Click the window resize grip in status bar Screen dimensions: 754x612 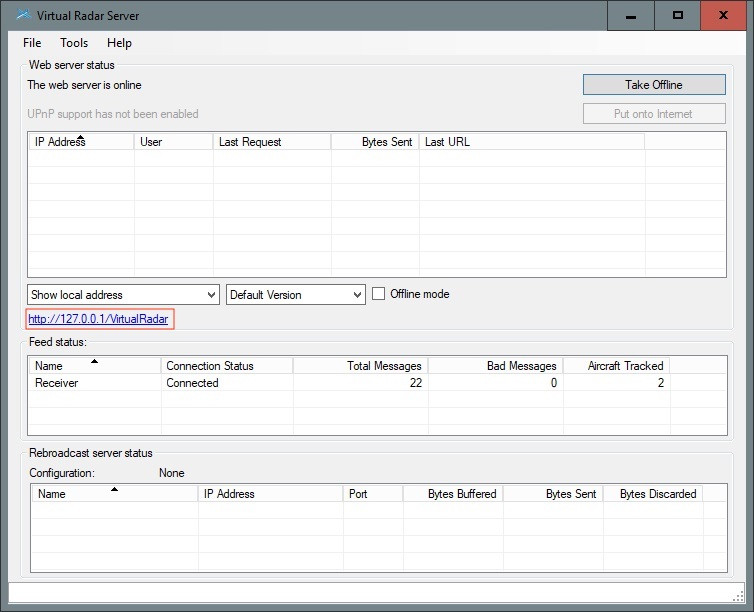pos(739,597)
